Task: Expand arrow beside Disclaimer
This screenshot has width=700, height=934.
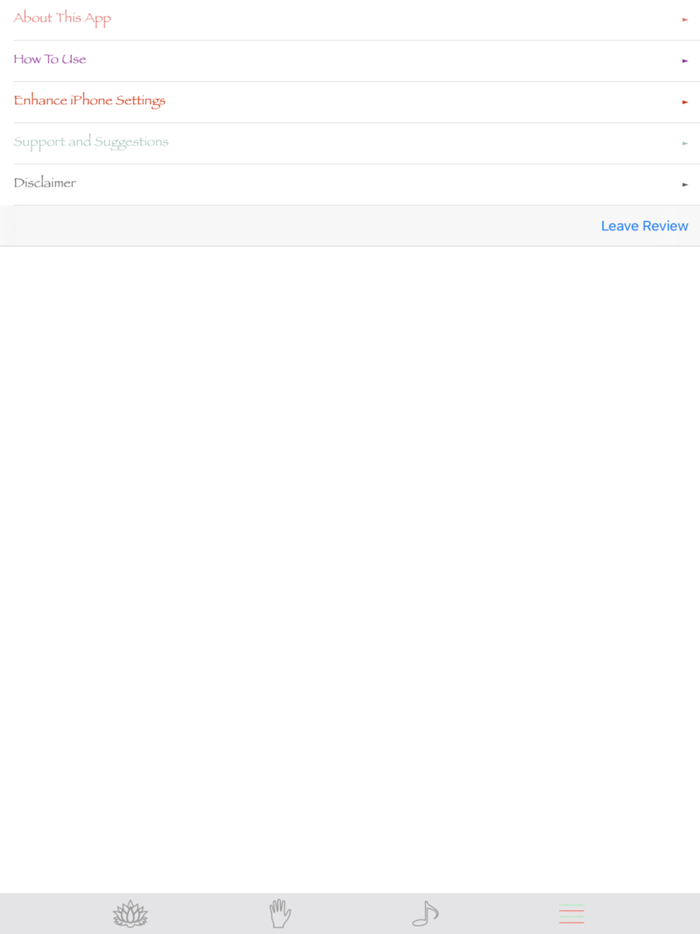Action: (685, 185)
